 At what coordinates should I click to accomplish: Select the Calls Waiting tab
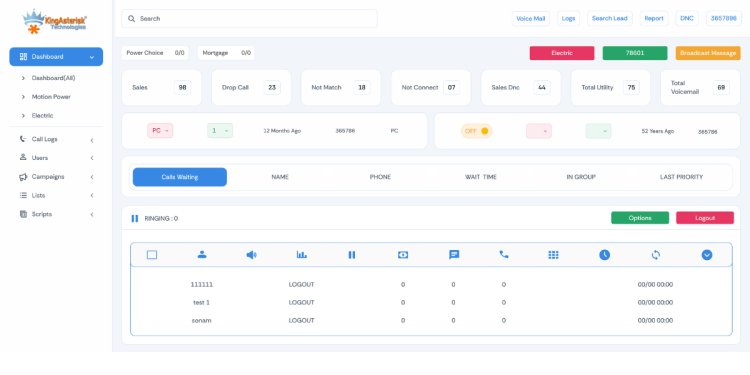180,177
